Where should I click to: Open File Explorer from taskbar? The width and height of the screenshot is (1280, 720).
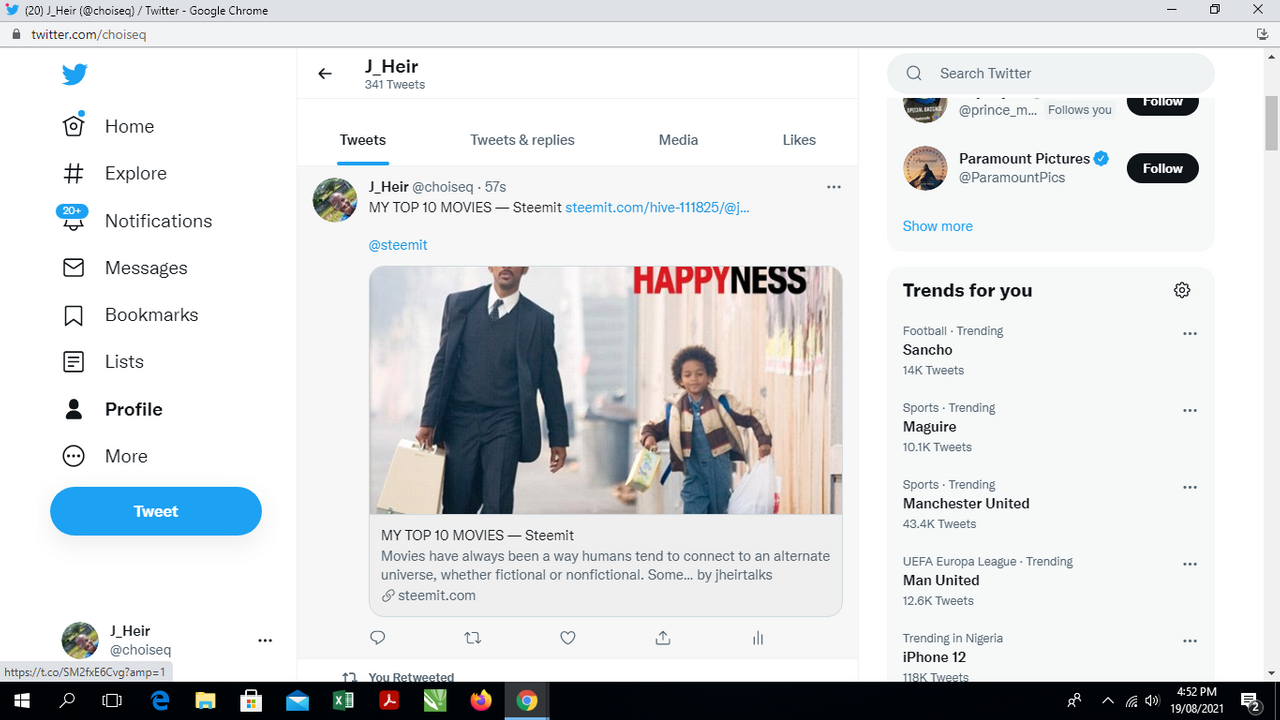205,701
